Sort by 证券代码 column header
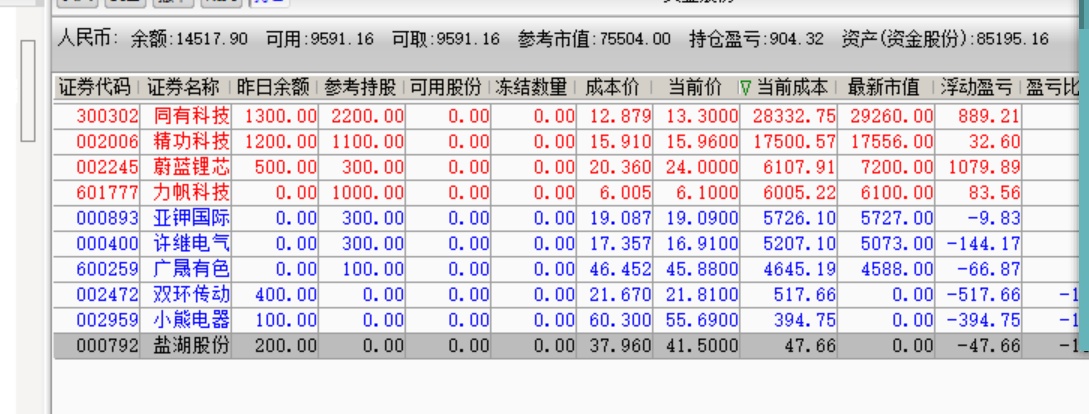 pyautogui.click(x=94, y=88)
